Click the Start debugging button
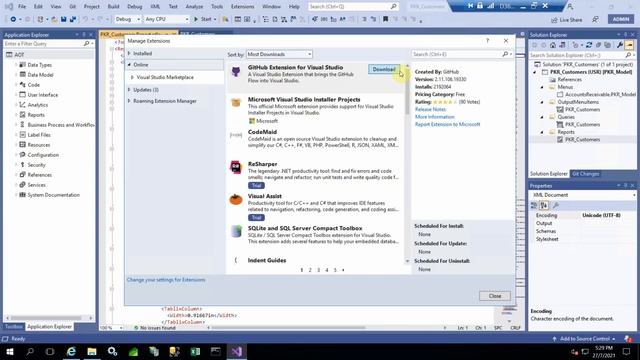Screen dimensions: 640x360 [203, 19]
